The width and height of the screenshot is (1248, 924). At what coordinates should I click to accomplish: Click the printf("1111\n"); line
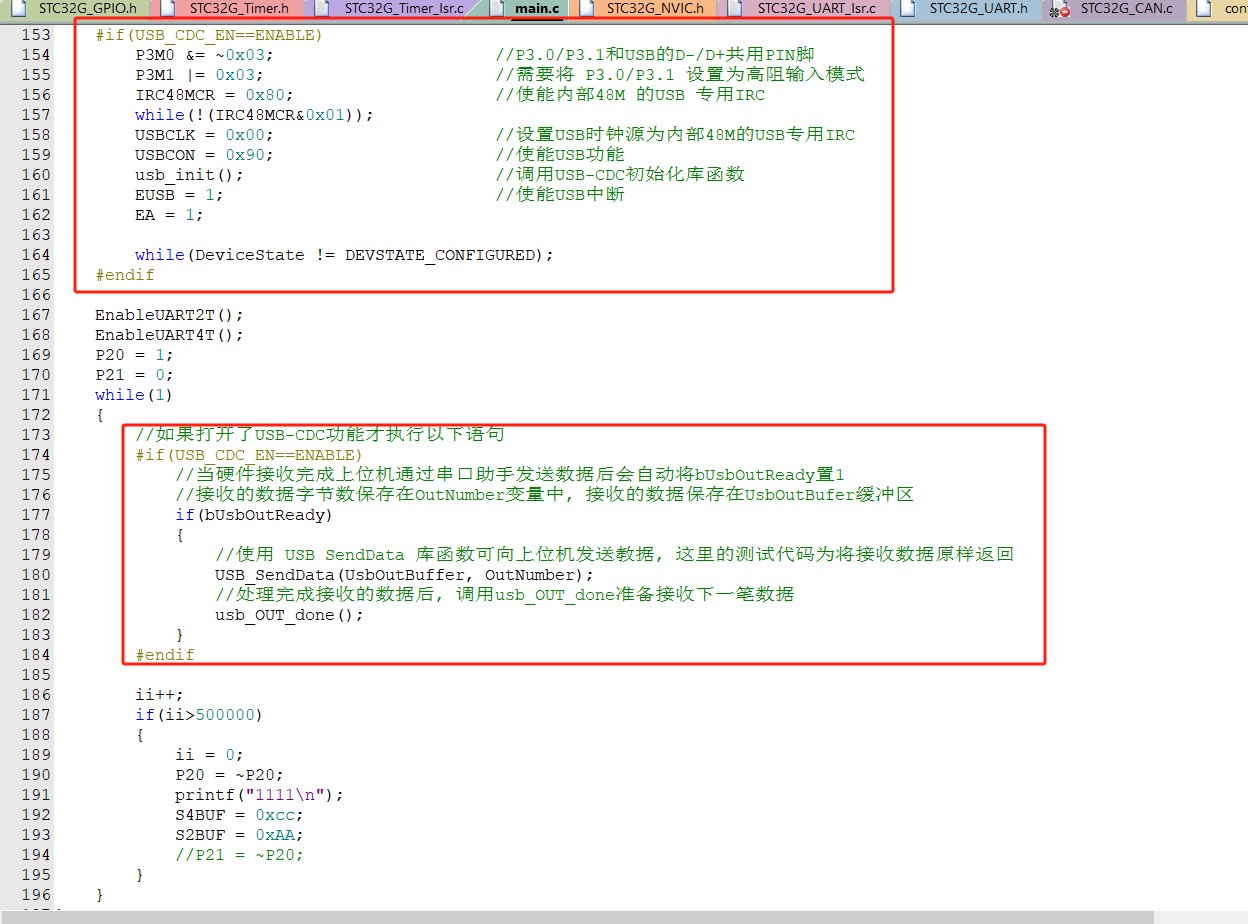(x=259, y=795)
